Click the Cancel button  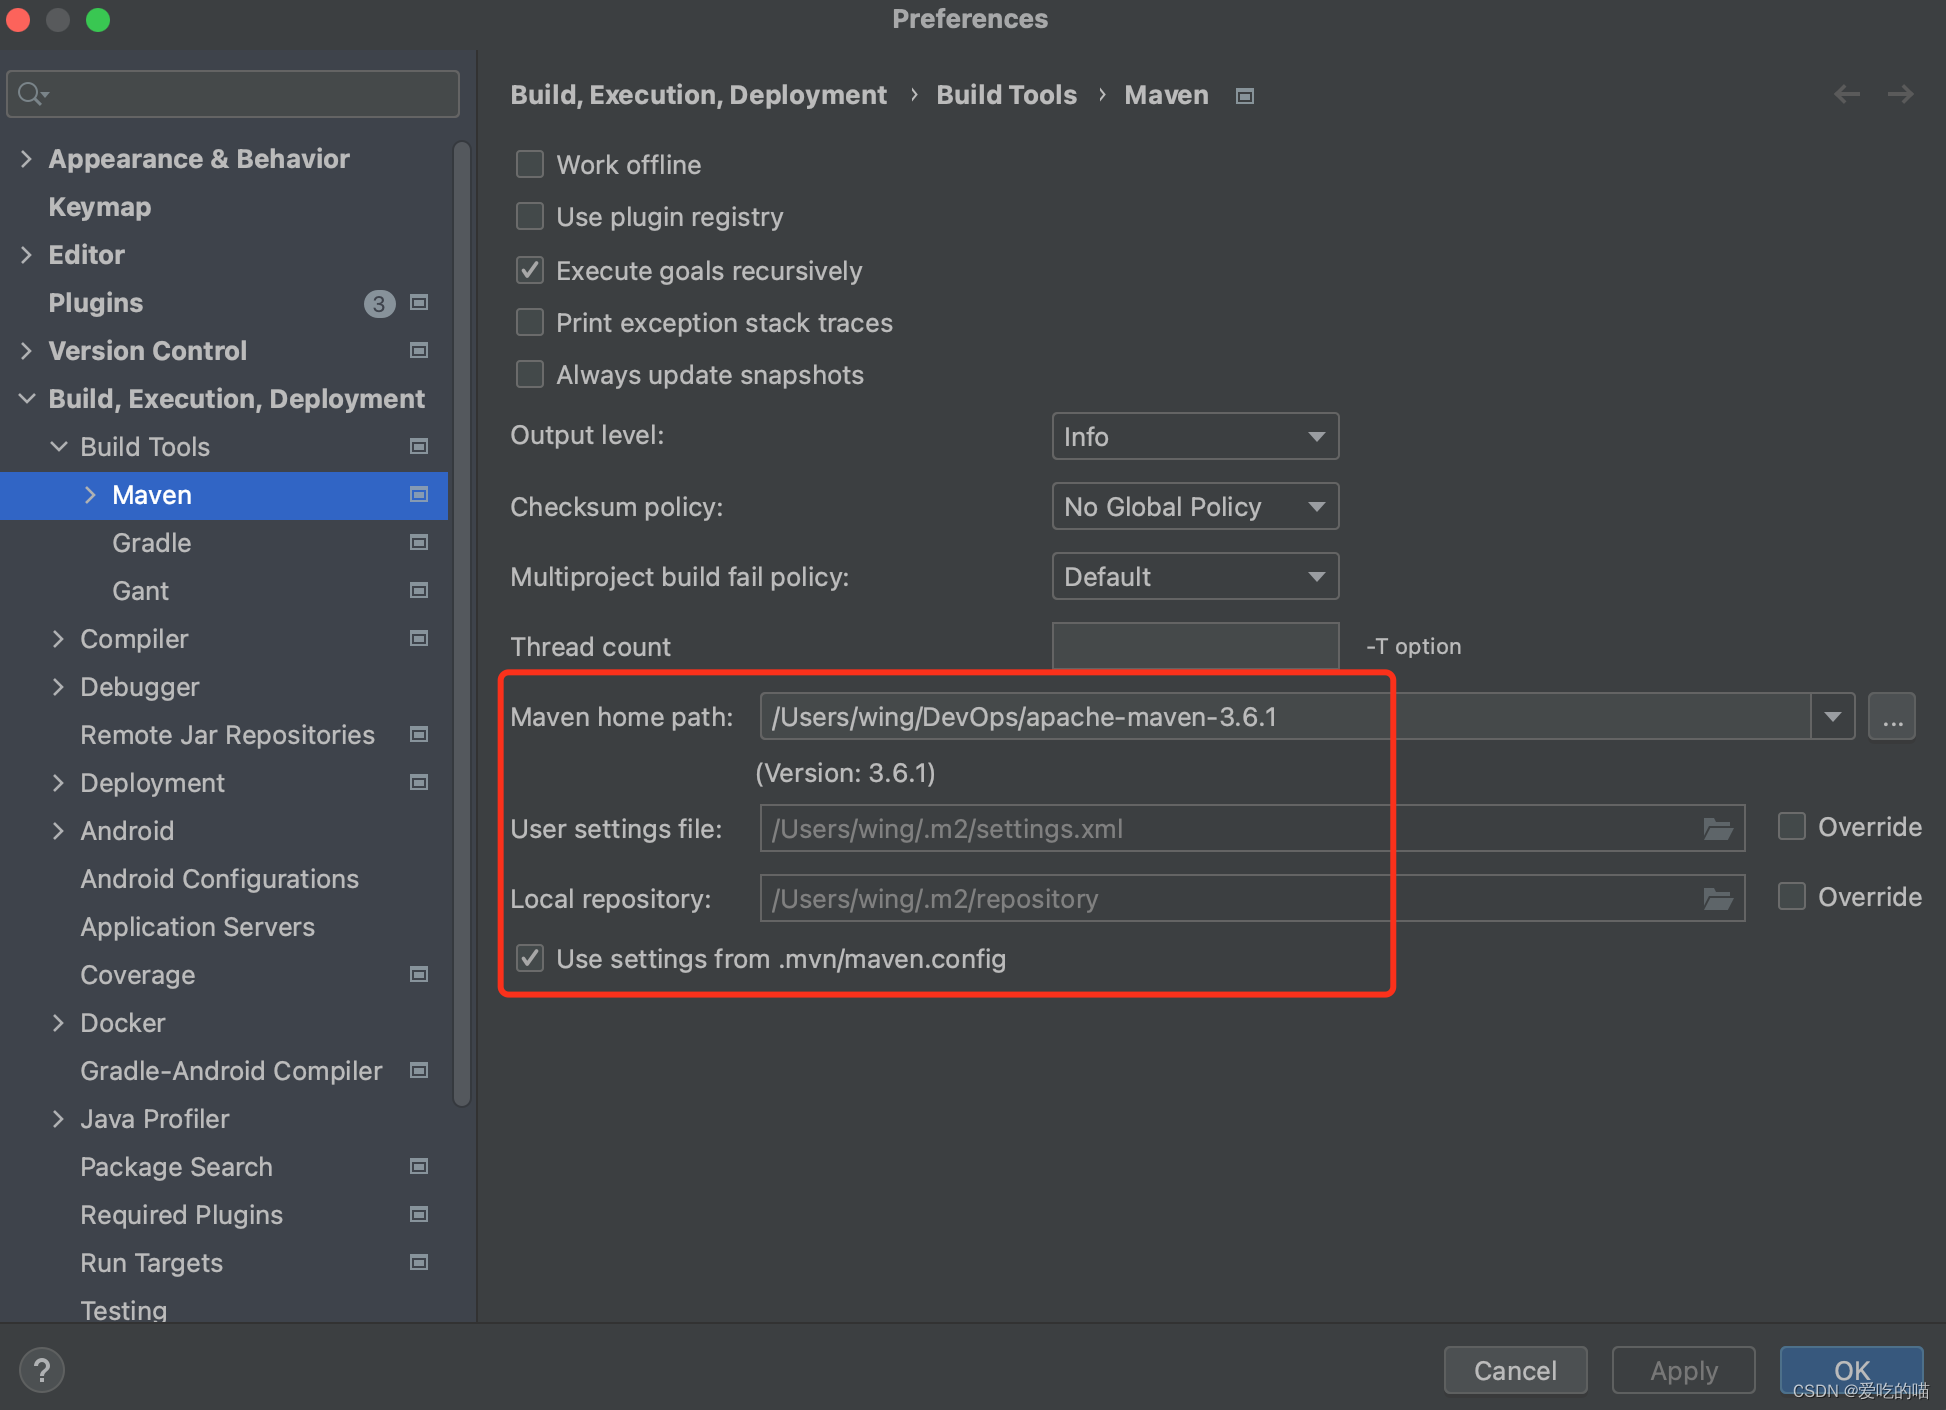click(1514, 1370)
